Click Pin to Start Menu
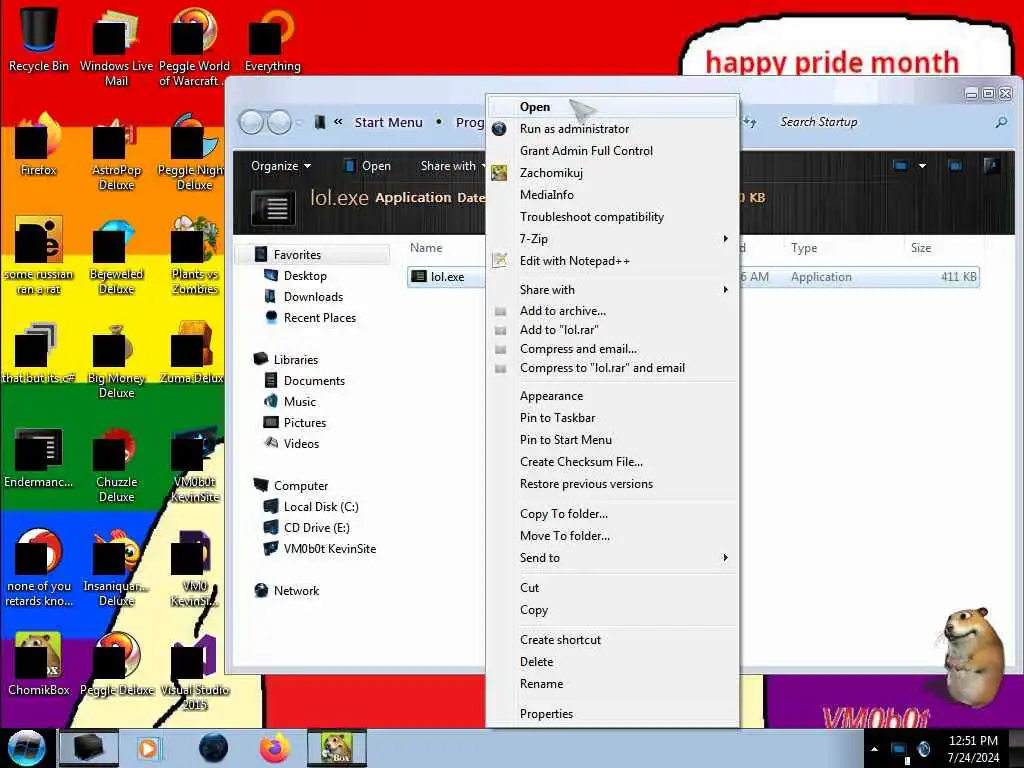The height and width of the screenshot is (768, 1024). pyautogui.click(x=613, y=440)
